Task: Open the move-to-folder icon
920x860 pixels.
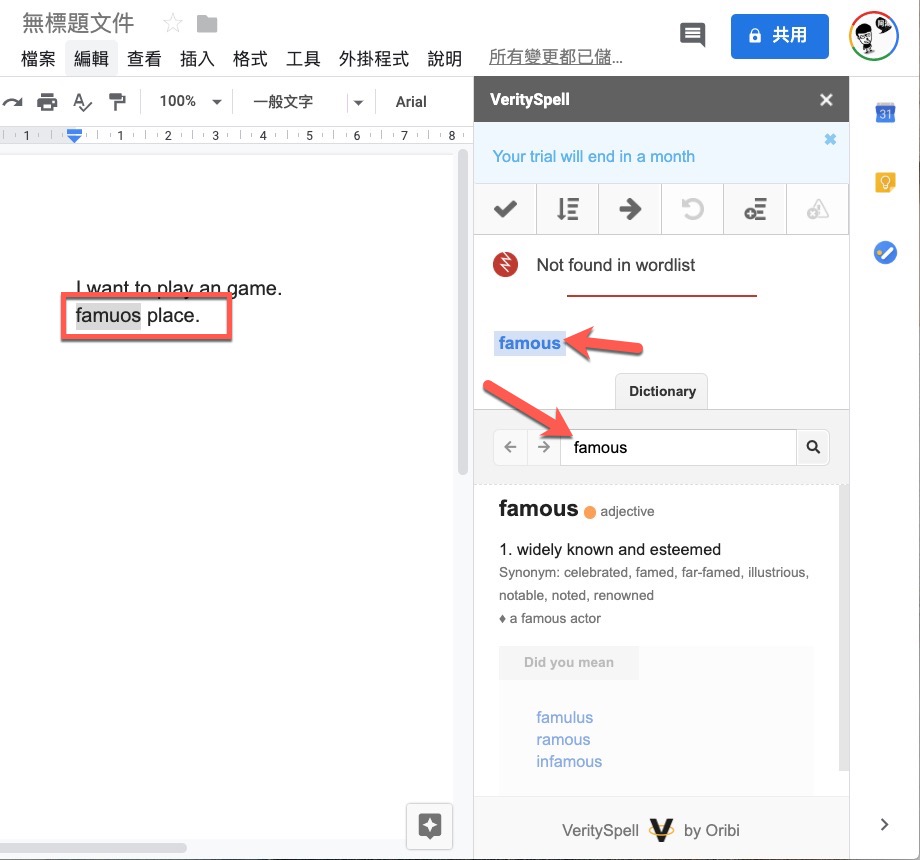Action: tap(207, 24)
